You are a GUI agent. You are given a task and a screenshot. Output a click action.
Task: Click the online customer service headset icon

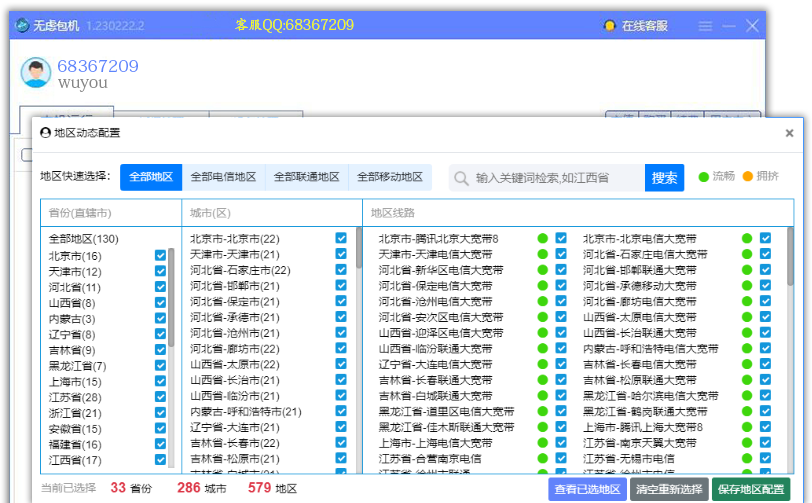click(x=609, y=25)
